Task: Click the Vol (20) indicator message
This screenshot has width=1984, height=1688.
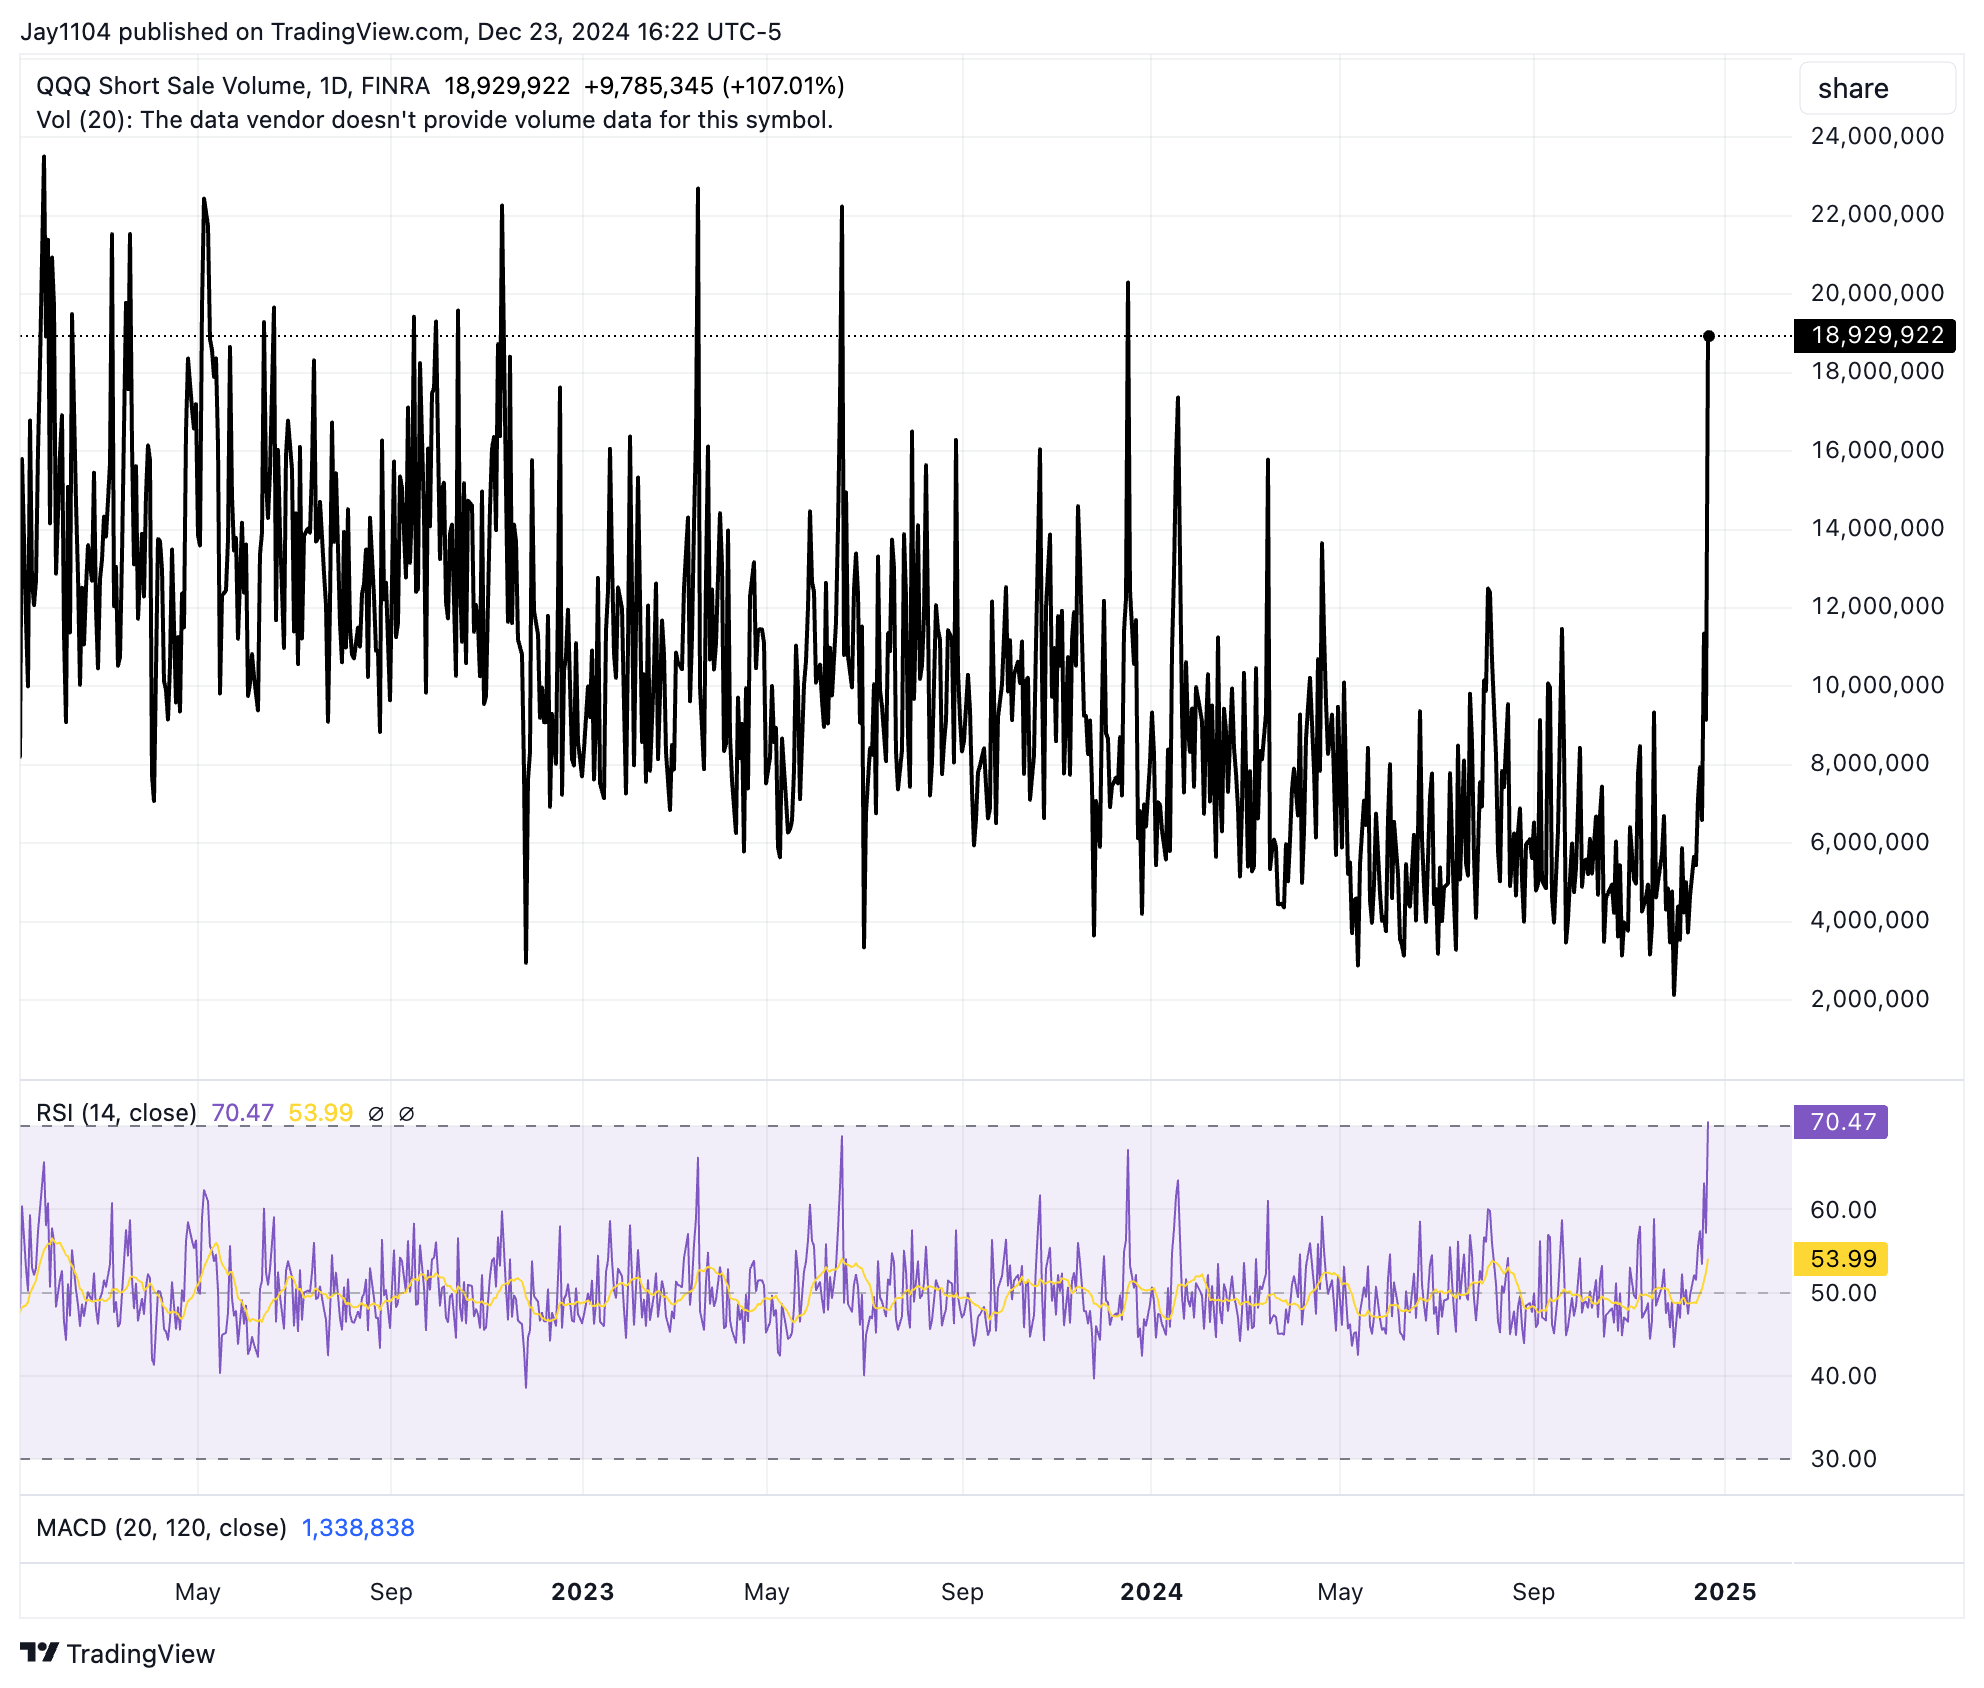Action: [434, 120]
